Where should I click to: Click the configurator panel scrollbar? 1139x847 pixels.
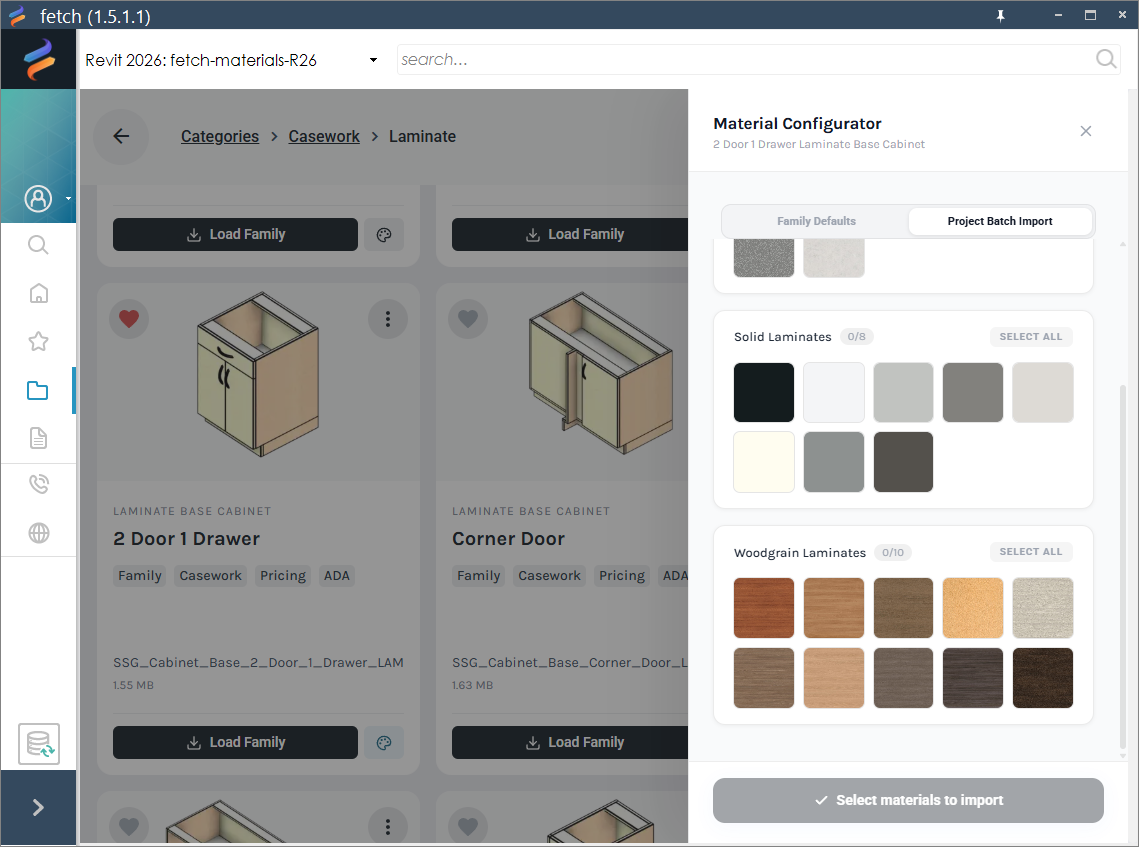pos(1123,567)
